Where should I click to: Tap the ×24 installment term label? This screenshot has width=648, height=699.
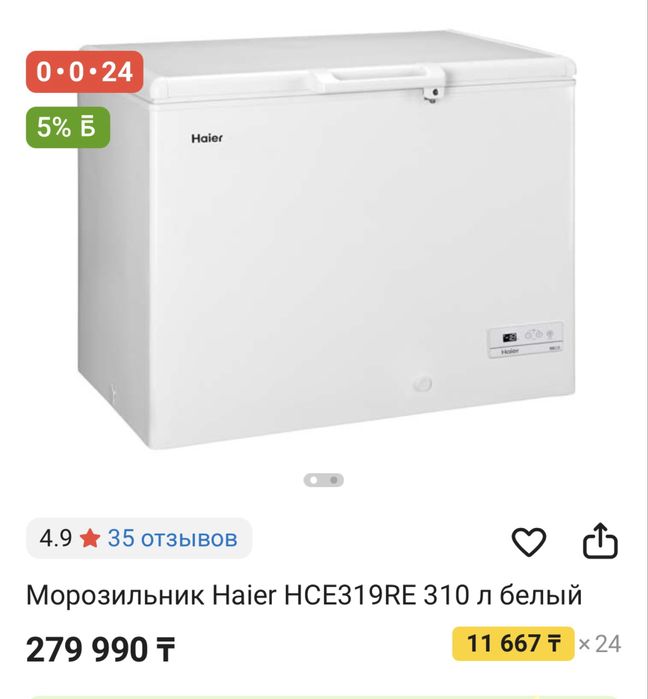click(x=599, y=644)
